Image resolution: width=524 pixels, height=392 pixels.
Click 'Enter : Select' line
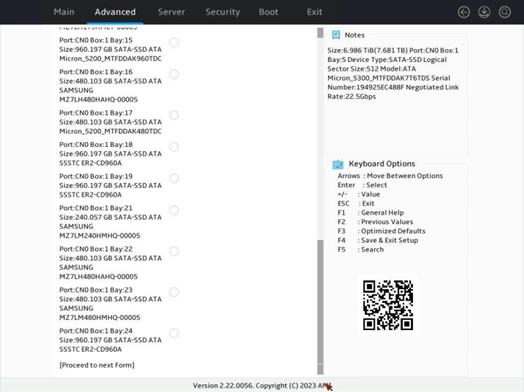pyautogui.click(x=362, y=185)
